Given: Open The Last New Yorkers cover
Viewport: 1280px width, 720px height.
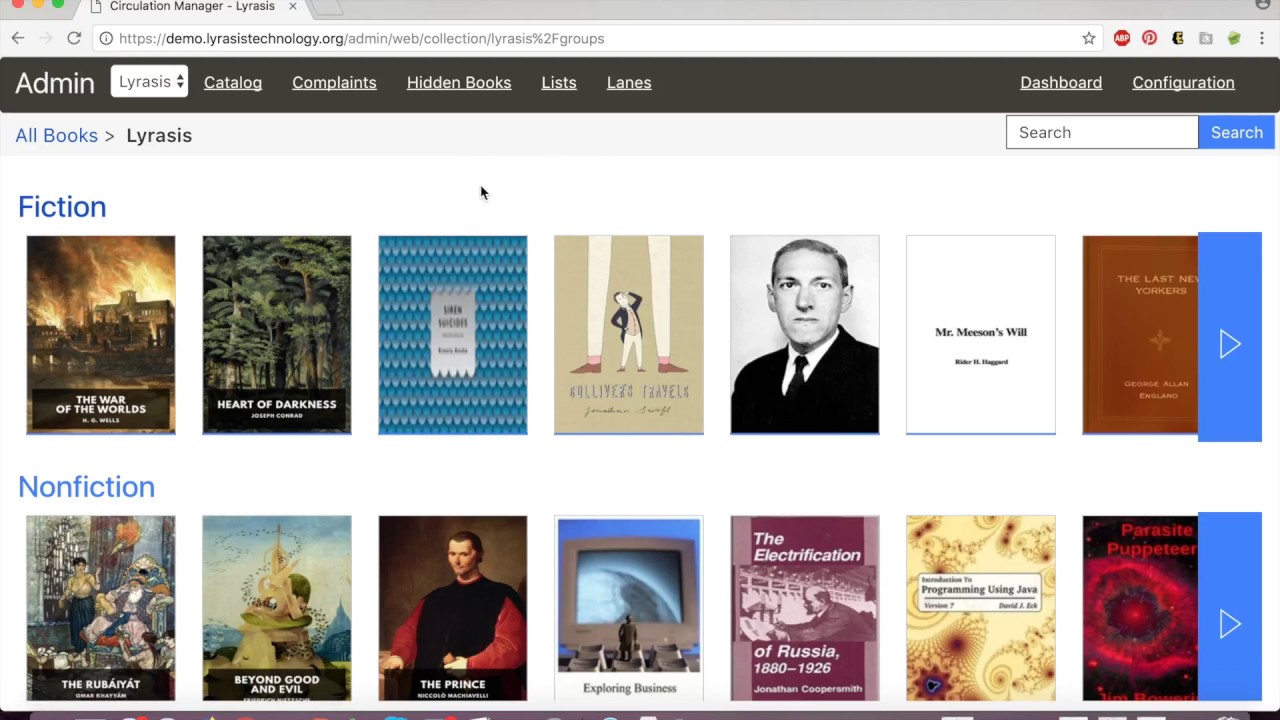Looking at the screenshot, I should coord(1140,335).
